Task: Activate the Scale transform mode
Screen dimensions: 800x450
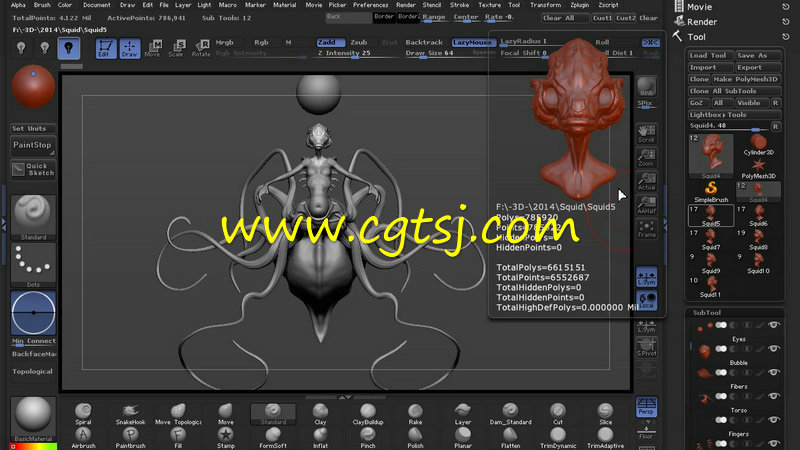Action: [176, 48]
